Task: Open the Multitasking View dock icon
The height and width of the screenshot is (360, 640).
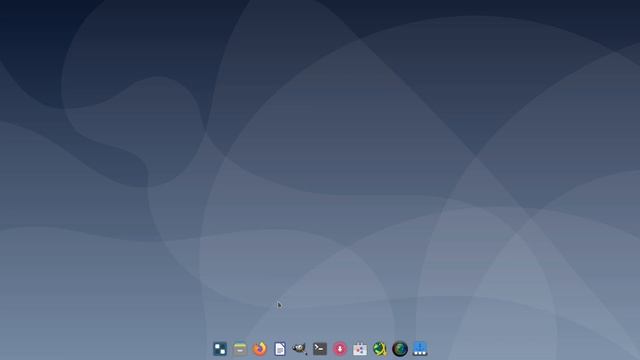Action: click(220, 349)
